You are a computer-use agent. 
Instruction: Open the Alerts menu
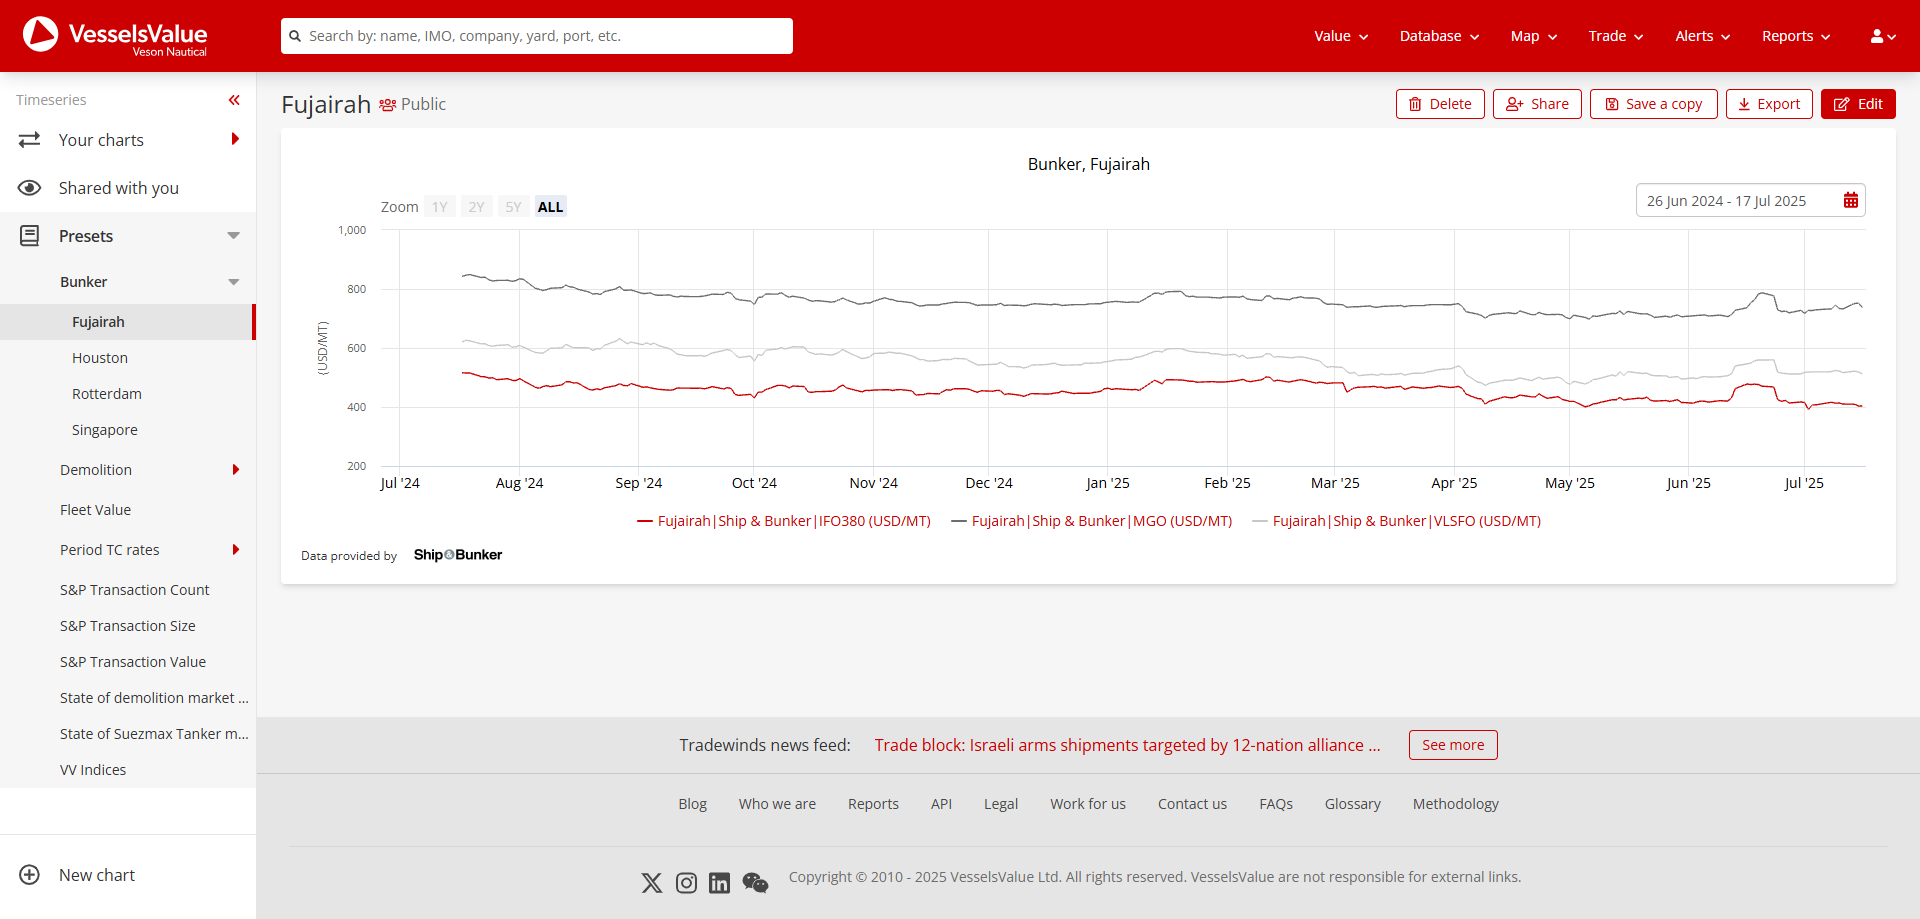tap(1700, 36)
